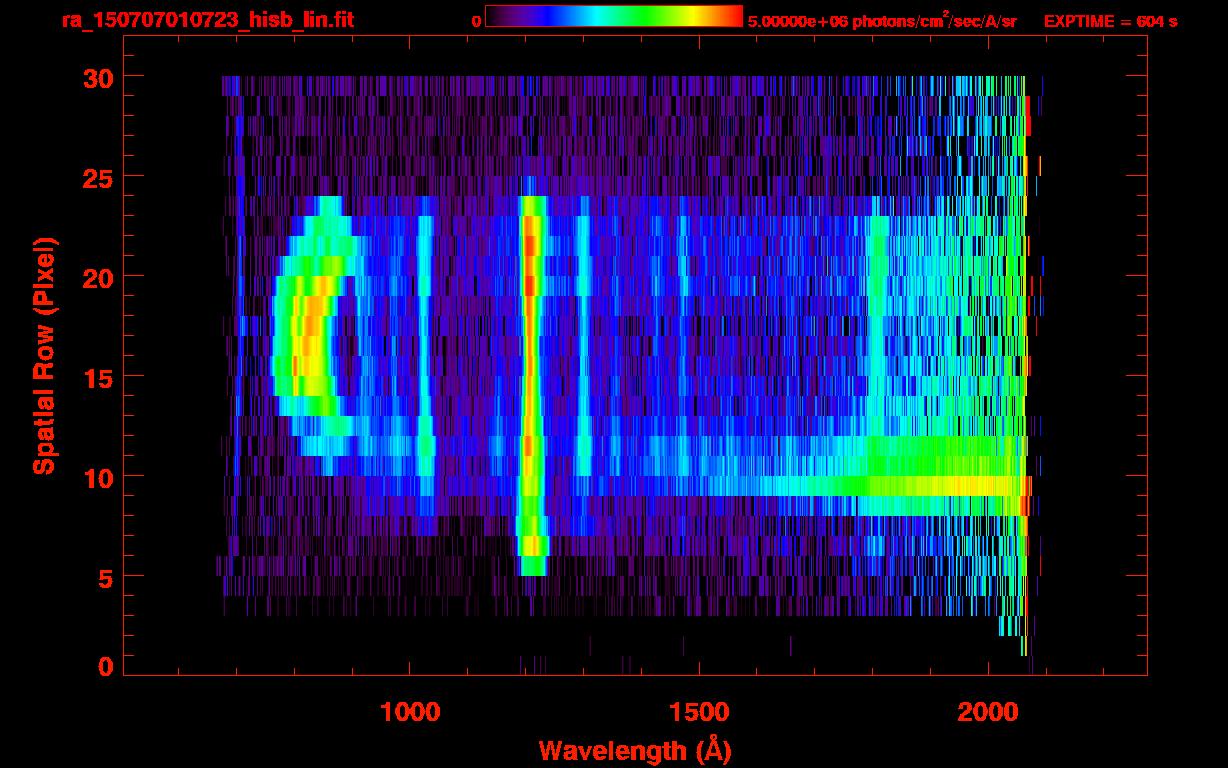This screenshot has height=768, width=1228.
Task: Click the 2000 wavelength tick label
Action: [988, 712]
